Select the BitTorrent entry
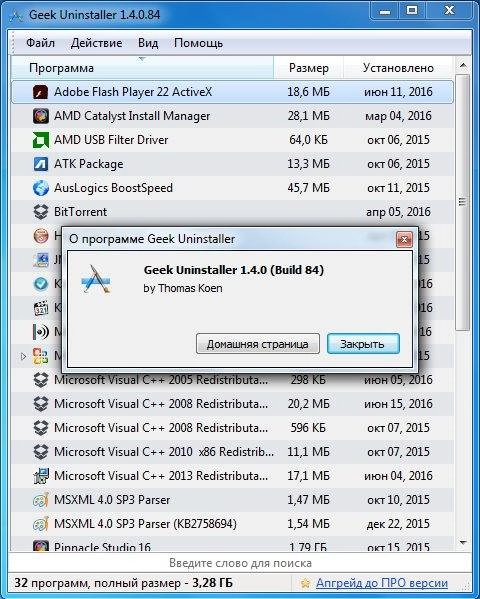Image resolution: width=480 pixels, height=599 pixels. 232,212
